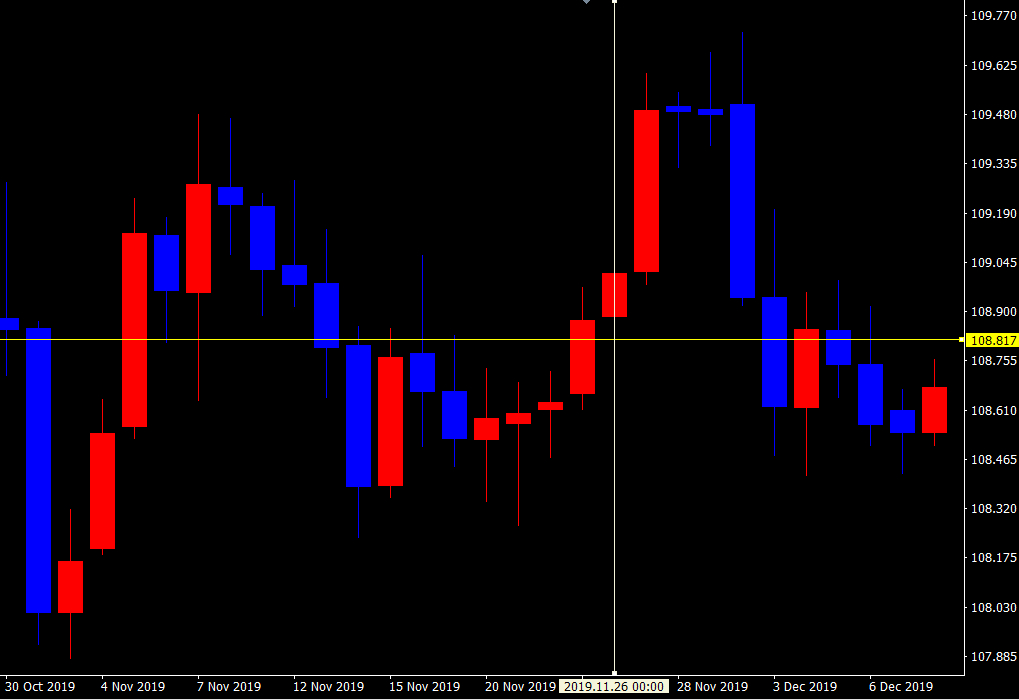Viewport: 1019px width, 700px height.
Task: Click the 28 Nov 2019 date label
Action: click(x=712, y=686)
